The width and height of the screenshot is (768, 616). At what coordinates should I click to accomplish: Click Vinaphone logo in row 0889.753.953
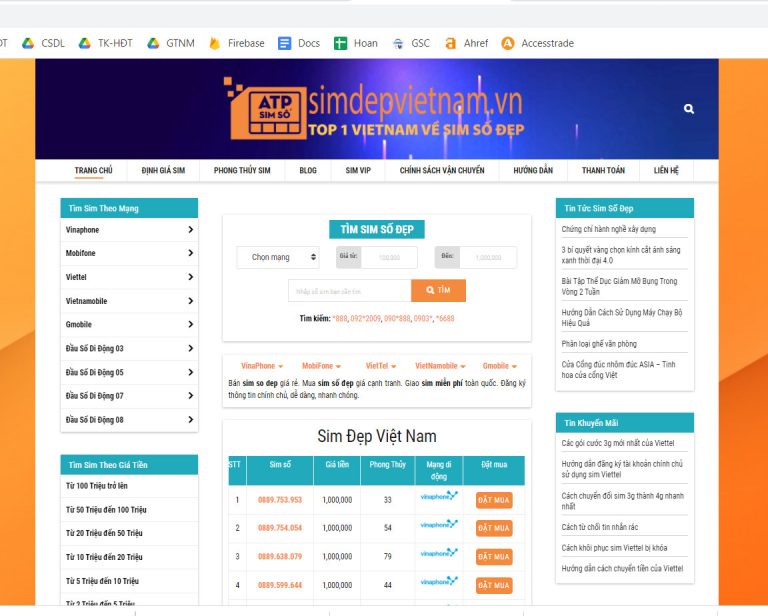coord(439,496)
